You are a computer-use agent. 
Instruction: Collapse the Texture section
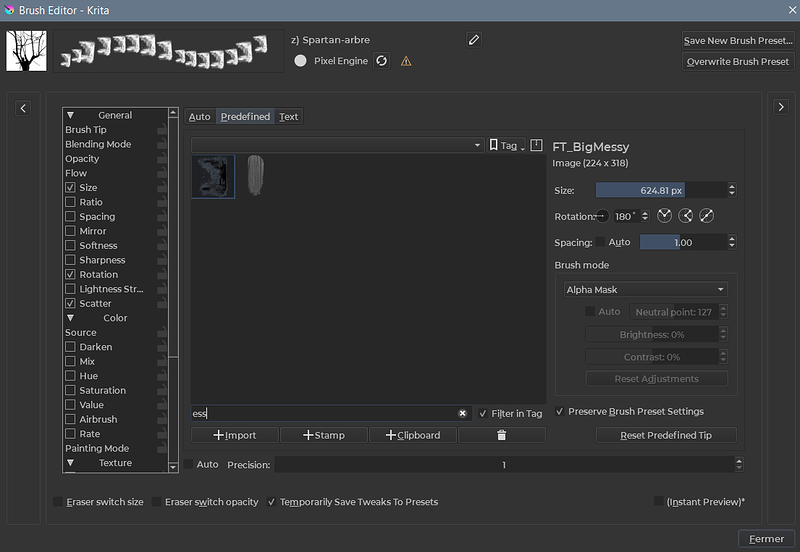(70, 463)
